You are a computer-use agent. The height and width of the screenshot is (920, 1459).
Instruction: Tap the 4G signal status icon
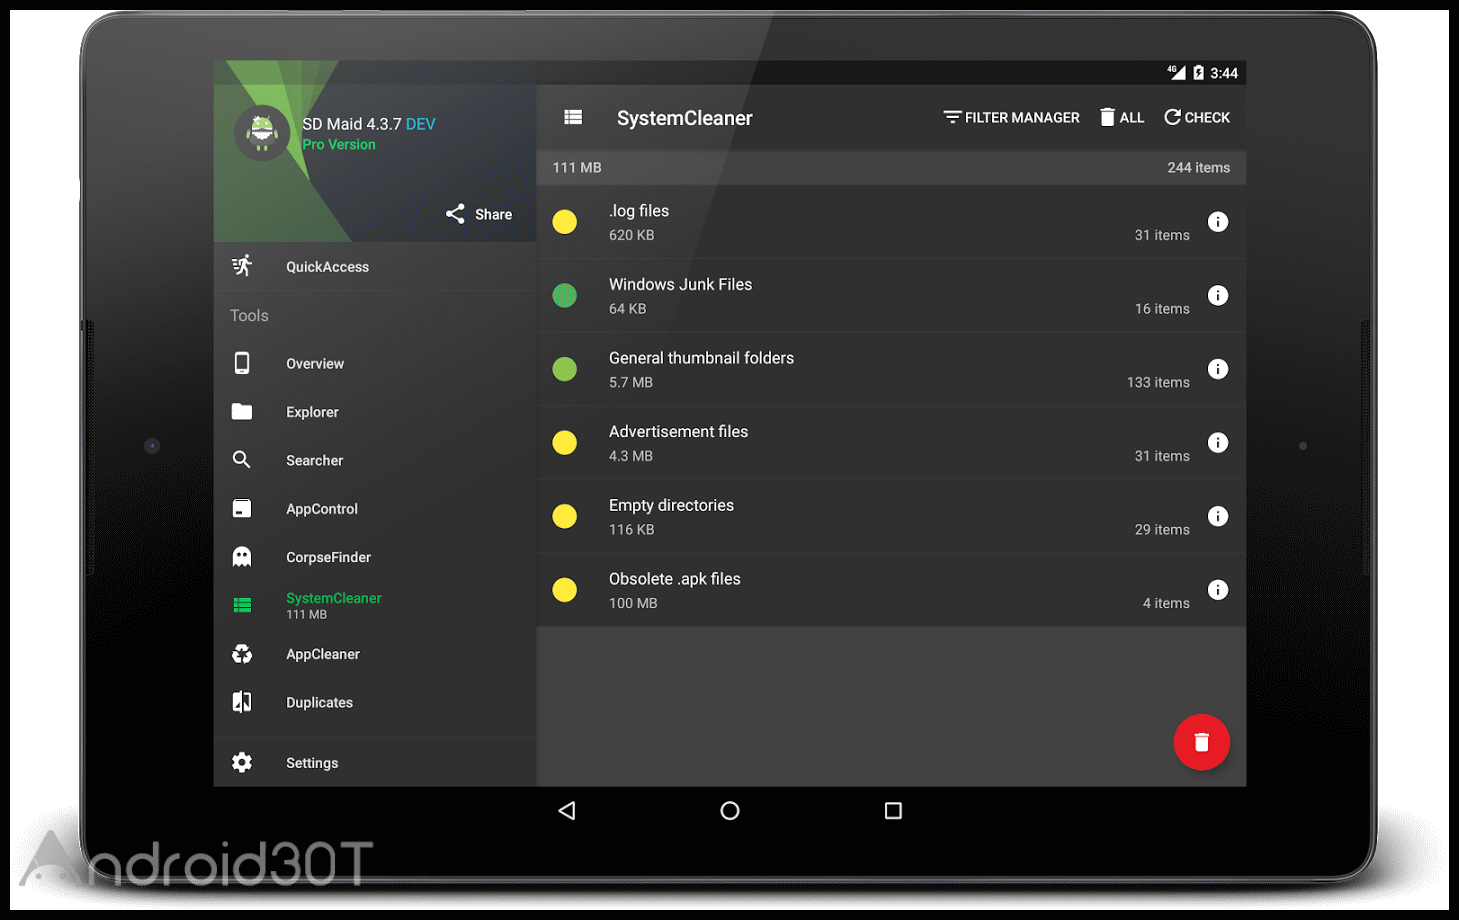(x=1176, y=72)
